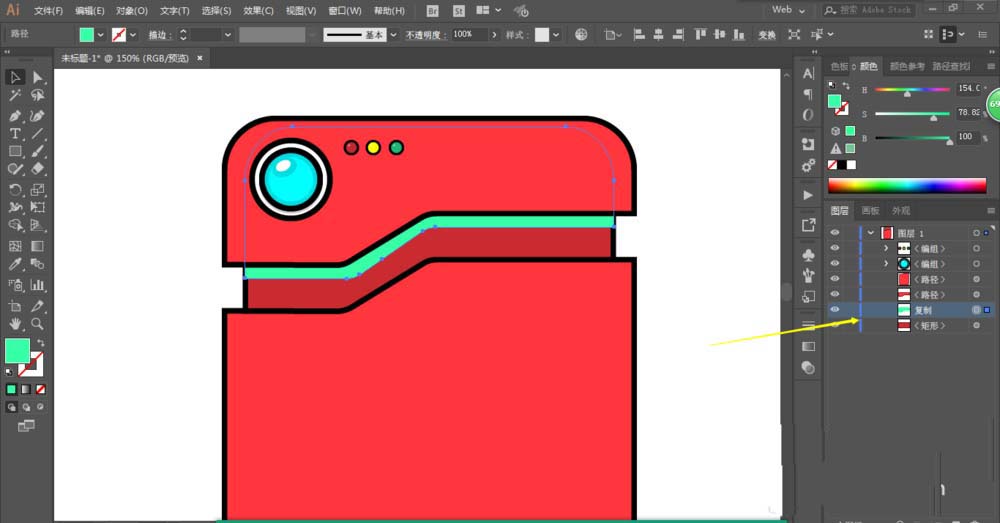This screenshot has height=523, width=1000.
Task: Open the 效果(C) menu
Action: click(x=258, y=11)
